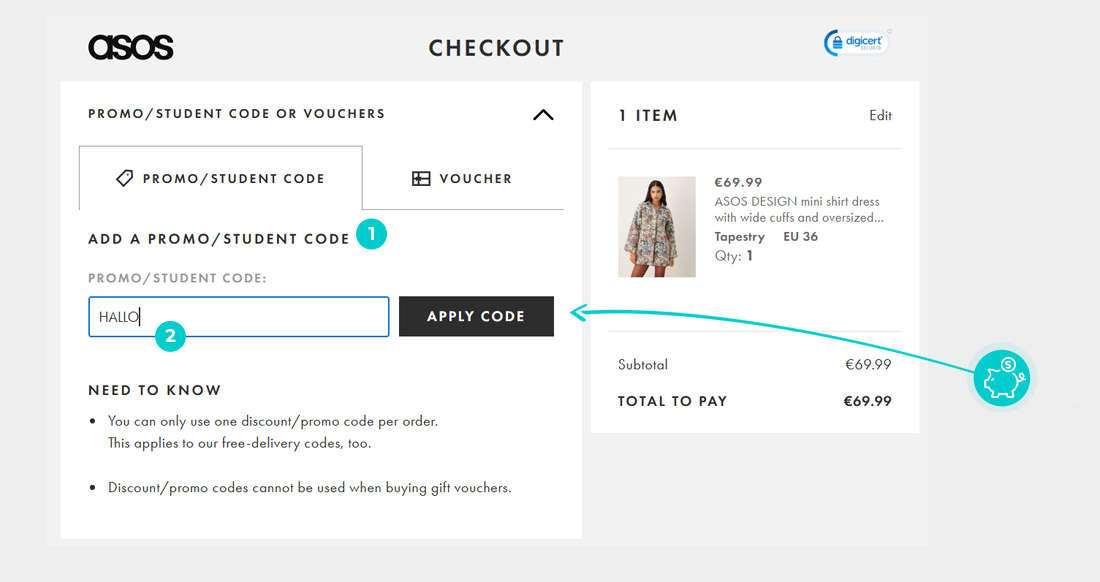Click the piggy bank savings icon

coord(1000,379)
